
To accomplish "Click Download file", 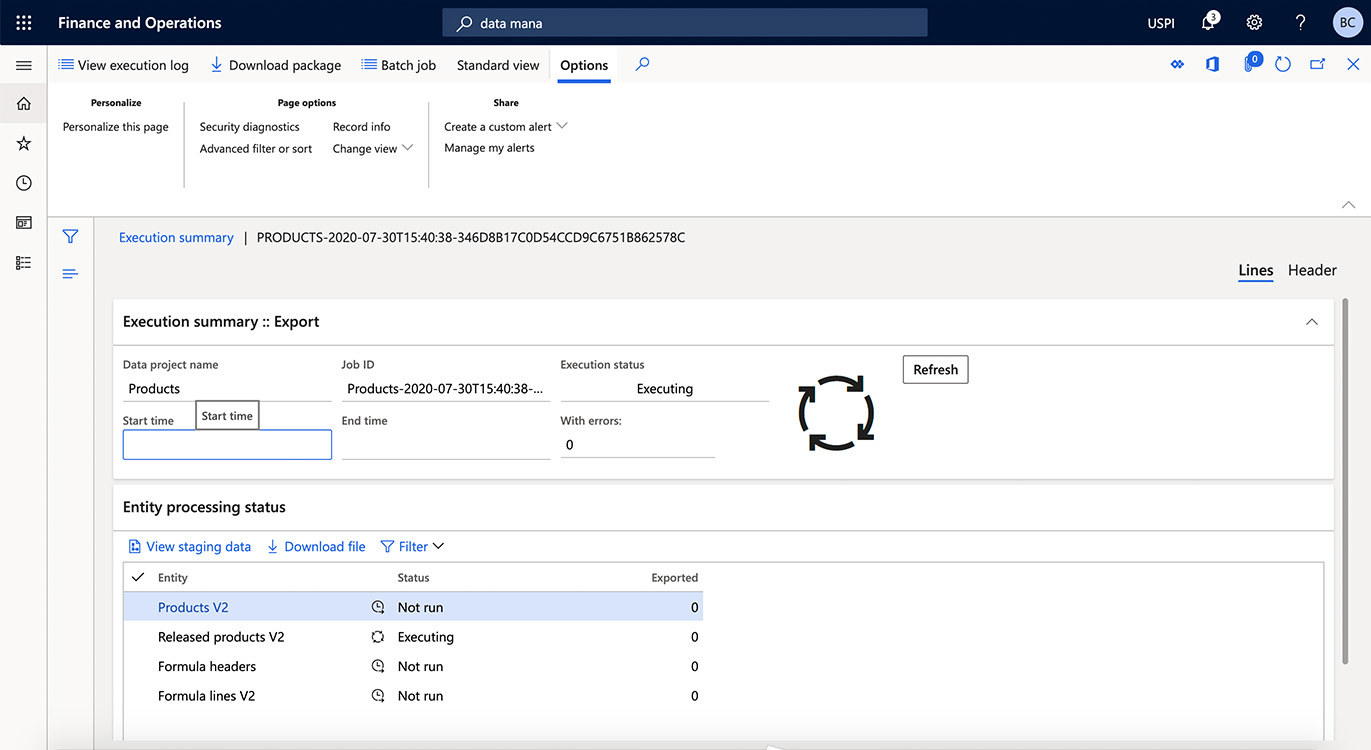I will [316, 547].
